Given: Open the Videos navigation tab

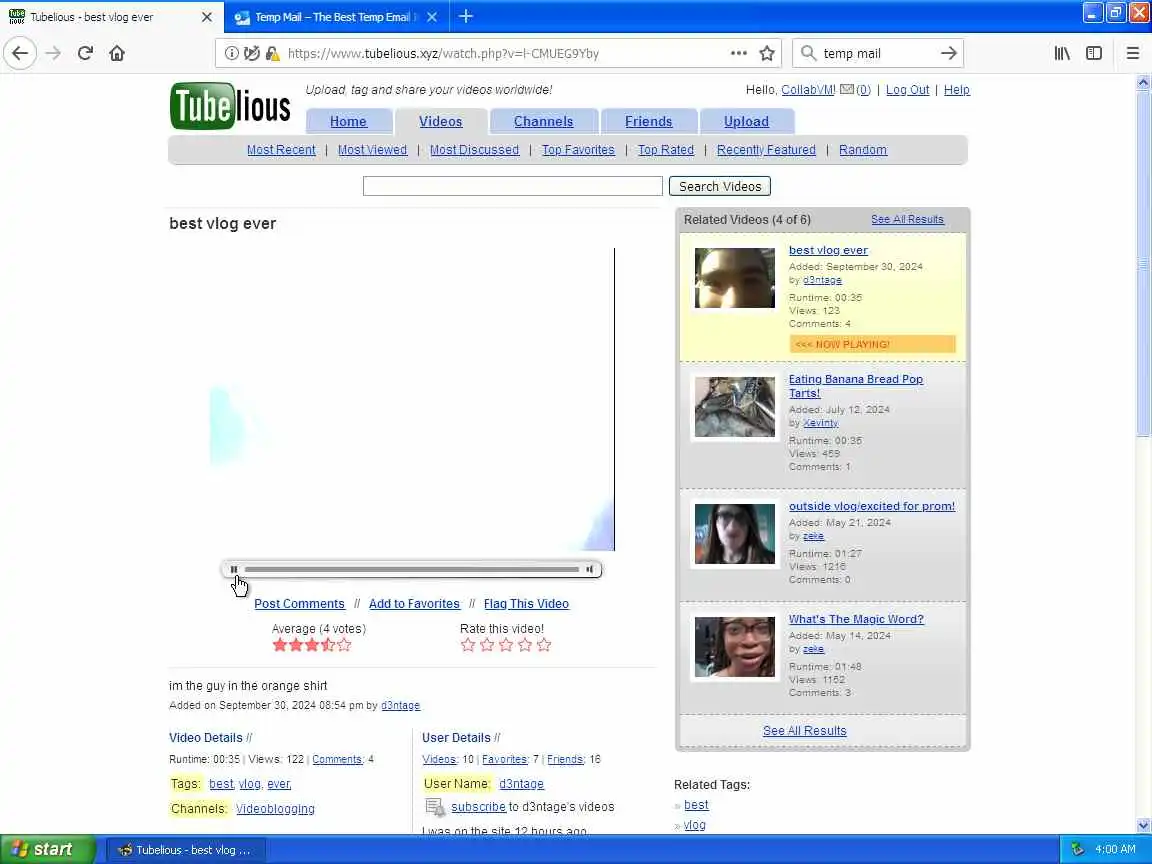Looking at the screenshot, I should pos(441,121).
